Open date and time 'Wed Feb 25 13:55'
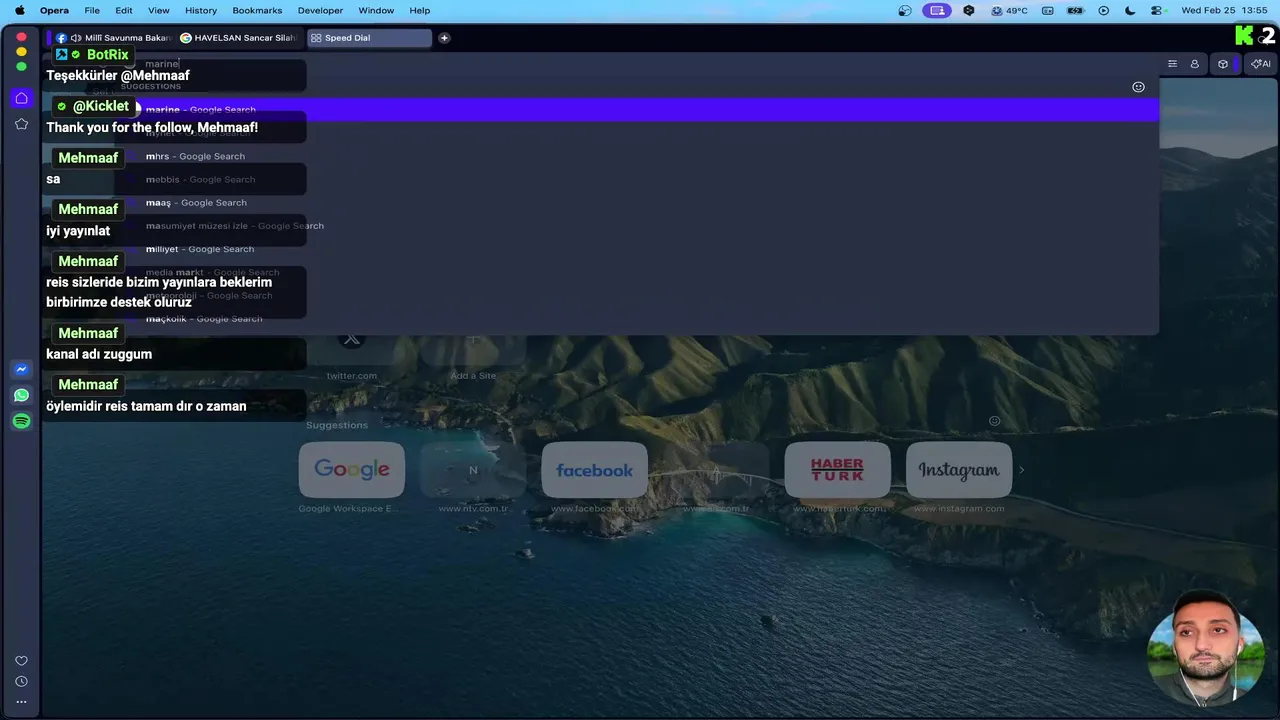Screen dimensions: 1280x720 (1224, 10)
